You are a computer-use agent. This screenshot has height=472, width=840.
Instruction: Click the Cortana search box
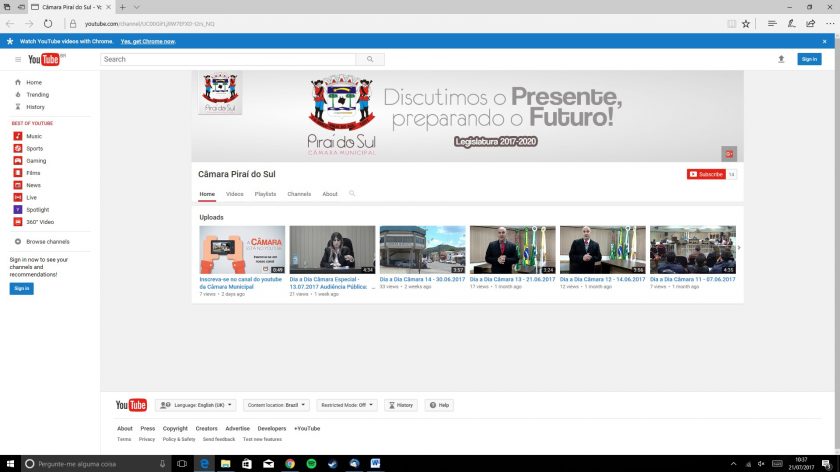pos(96,463)
